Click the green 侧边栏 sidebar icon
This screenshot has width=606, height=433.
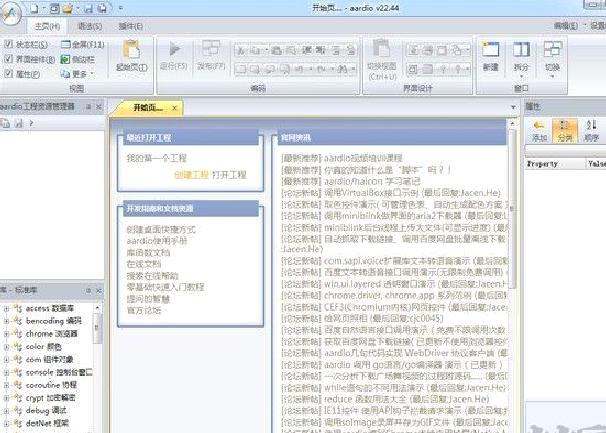tap(65, 59)
